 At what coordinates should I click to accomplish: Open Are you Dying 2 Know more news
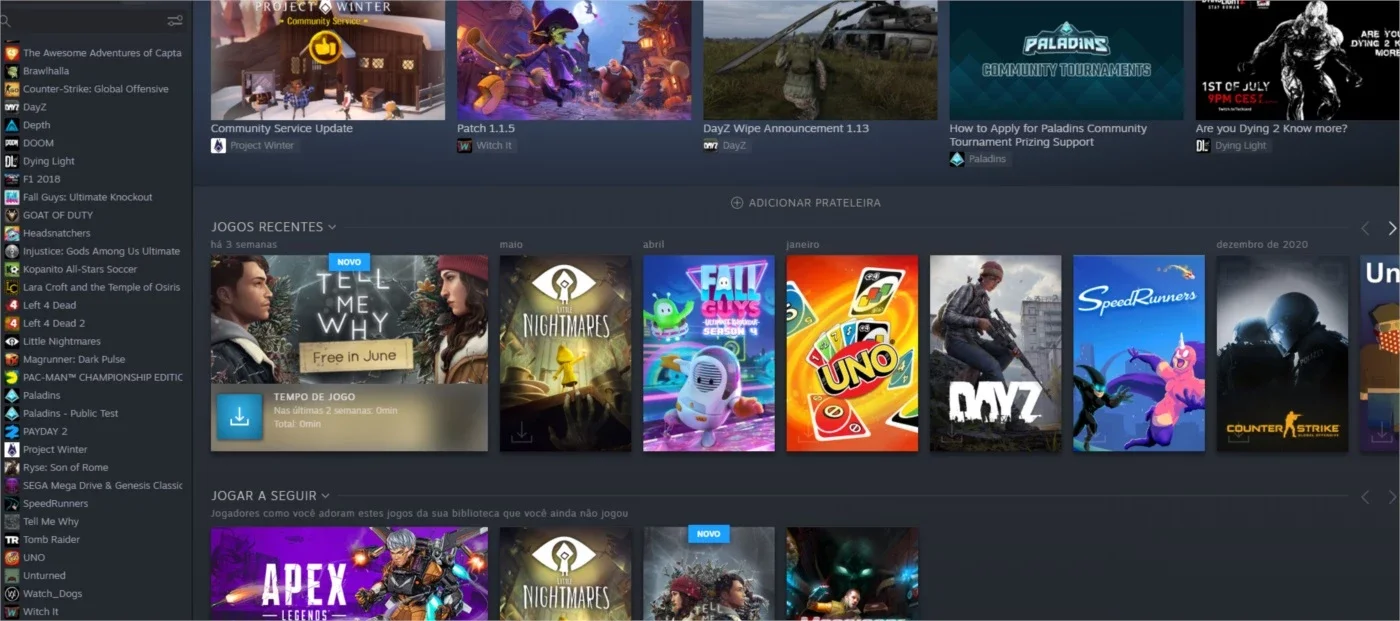pyautogui.click(x=1271, y=129)
